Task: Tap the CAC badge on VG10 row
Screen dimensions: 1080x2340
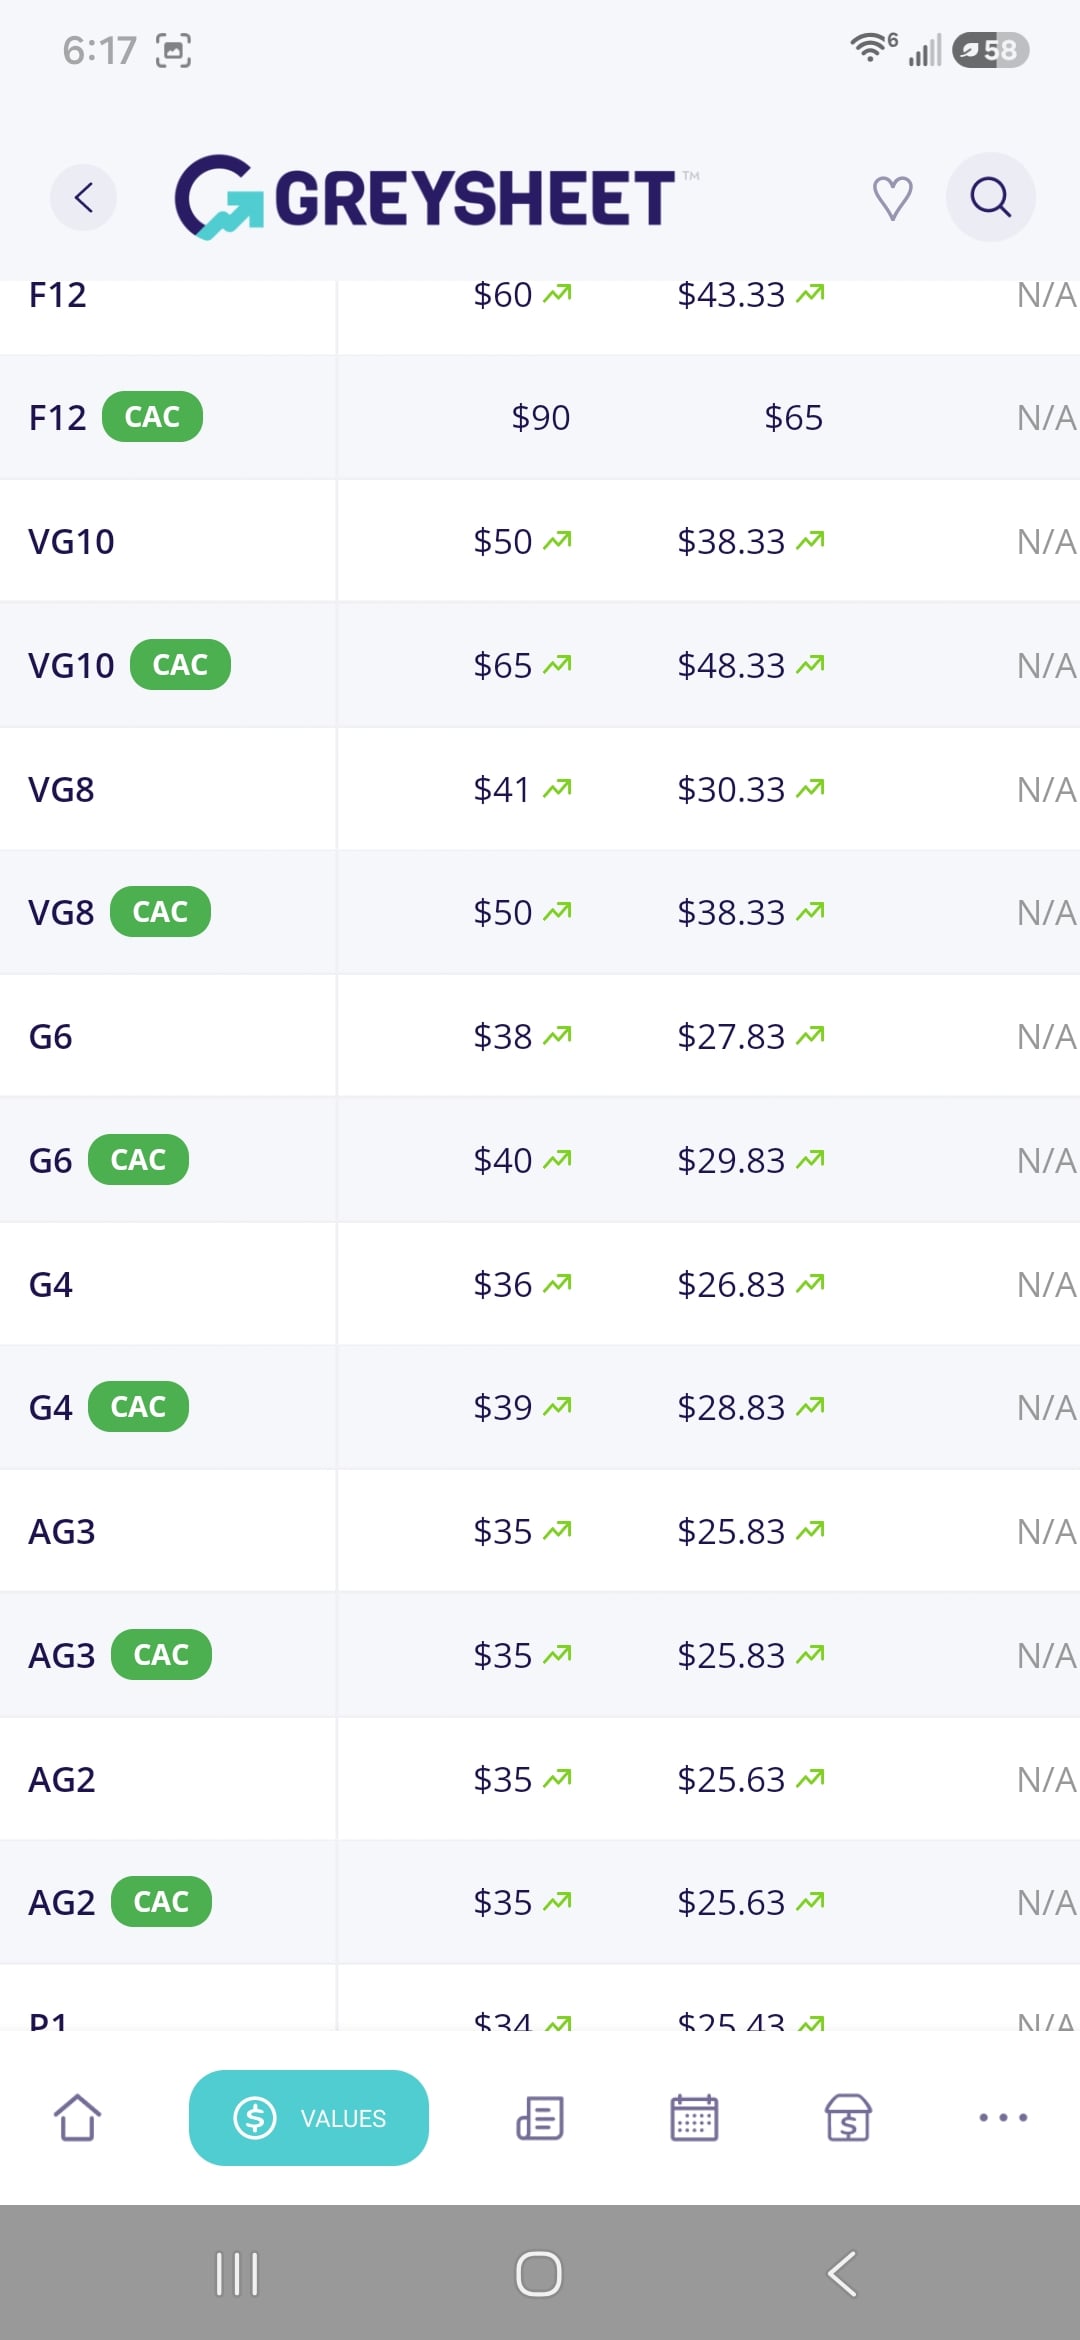Action: click(x=180, y=665)
